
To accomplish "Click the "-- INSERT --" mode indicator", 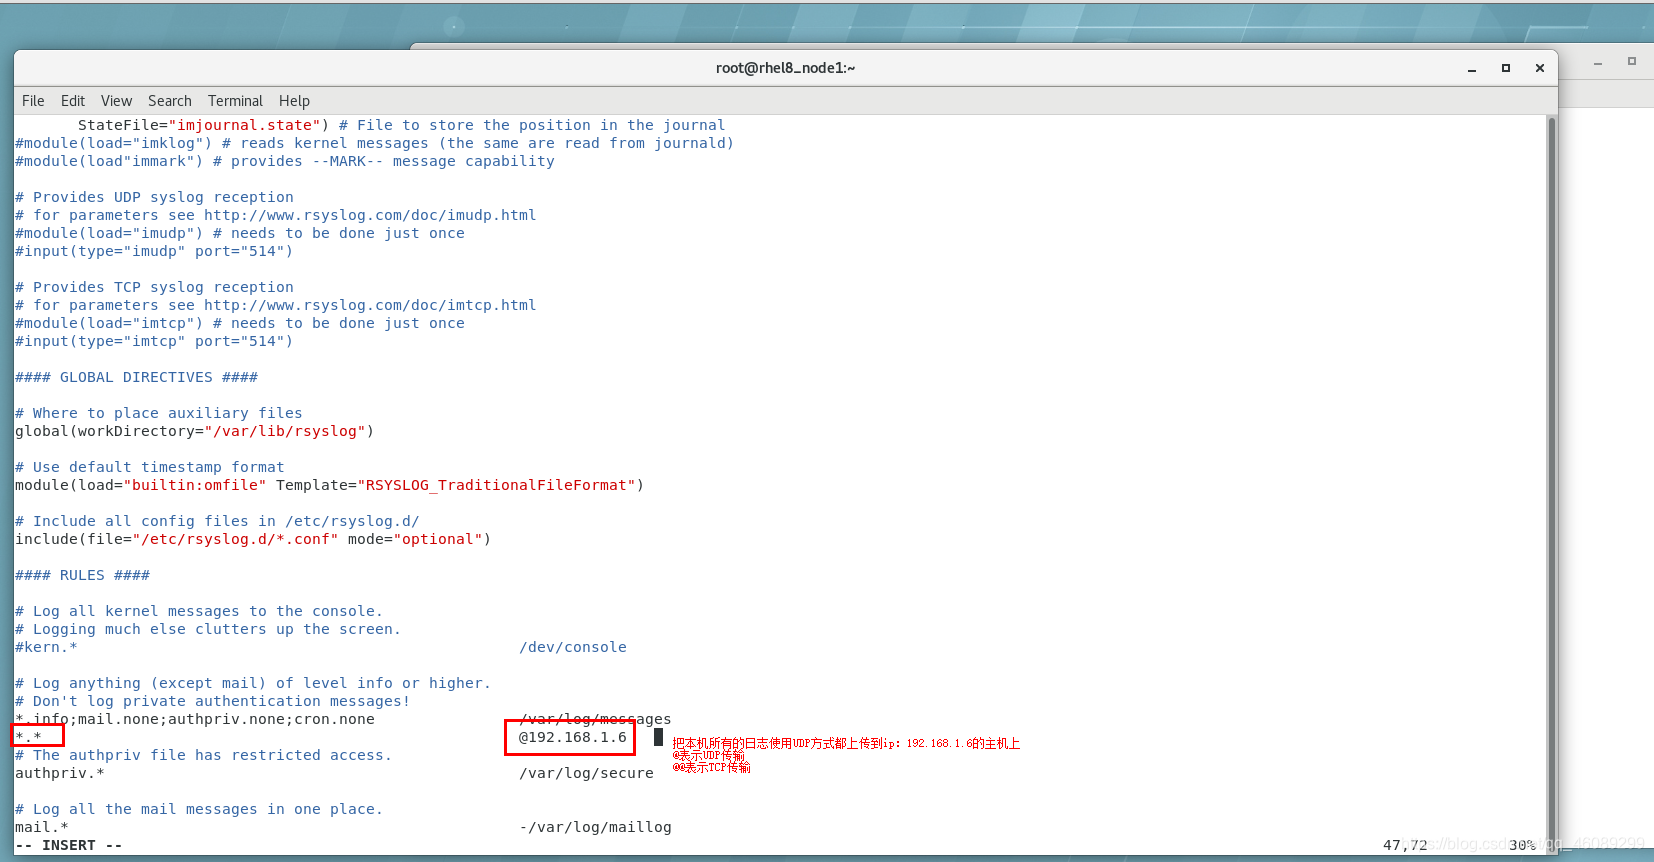I will tap(69, 845).
